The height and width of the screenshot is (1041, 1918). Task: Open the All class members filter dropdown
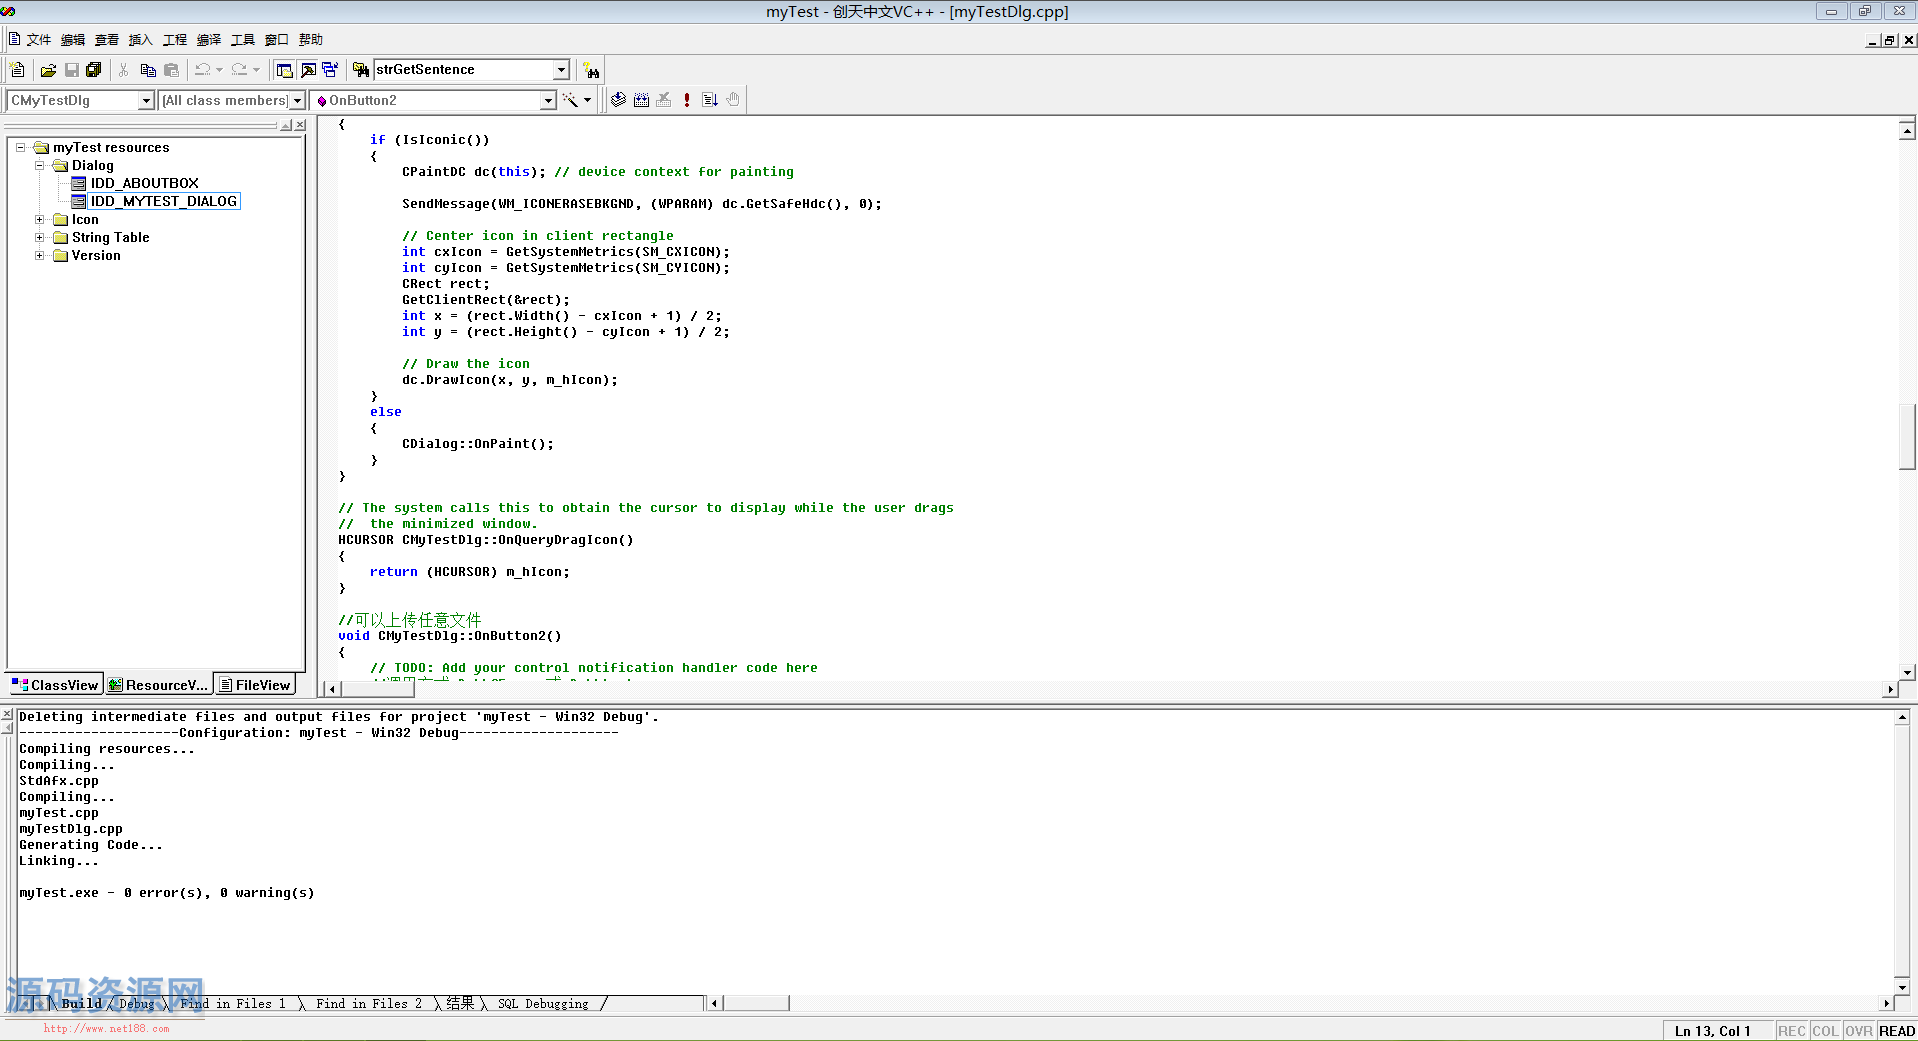[x=297, y=101]
